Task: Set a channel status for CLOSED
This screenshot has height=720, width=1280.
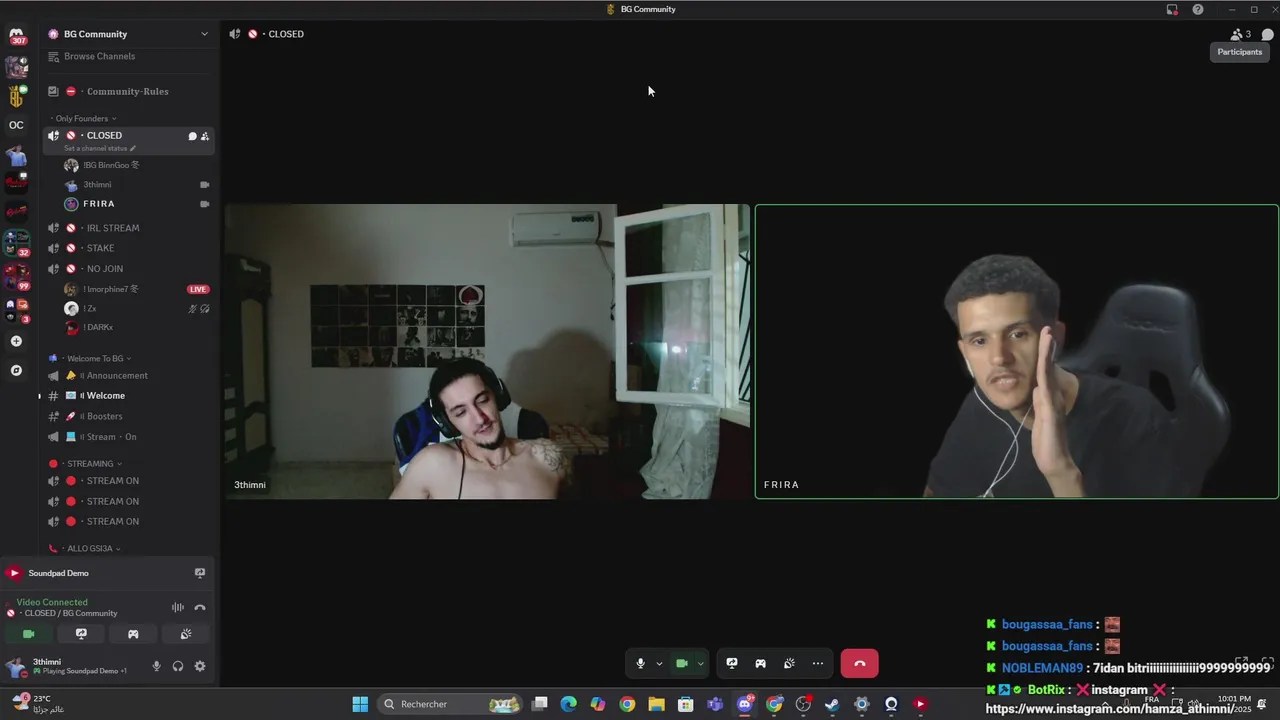Action: pyautogui.click(x=99, y=148)
